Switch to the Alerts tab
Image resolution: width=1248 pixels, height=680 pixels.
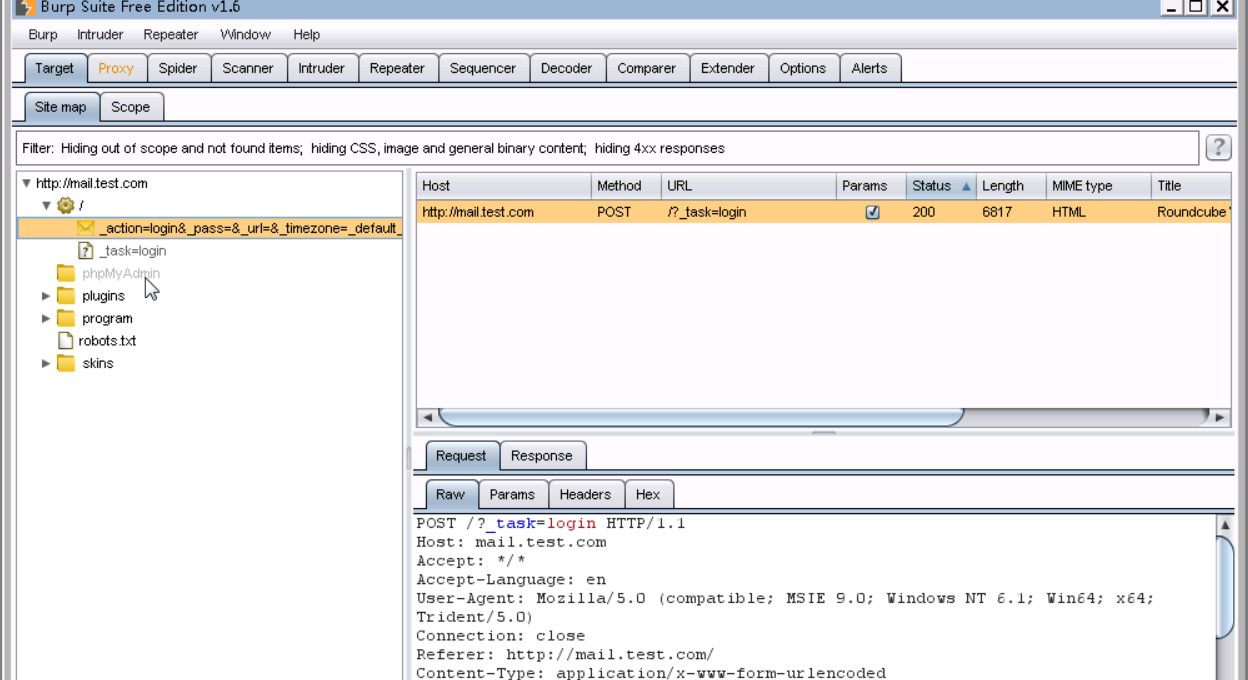869,68
